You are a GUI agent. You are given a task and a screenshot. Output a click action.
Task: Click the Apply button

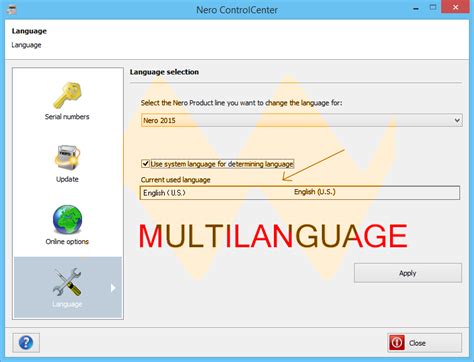coord(408,273)
